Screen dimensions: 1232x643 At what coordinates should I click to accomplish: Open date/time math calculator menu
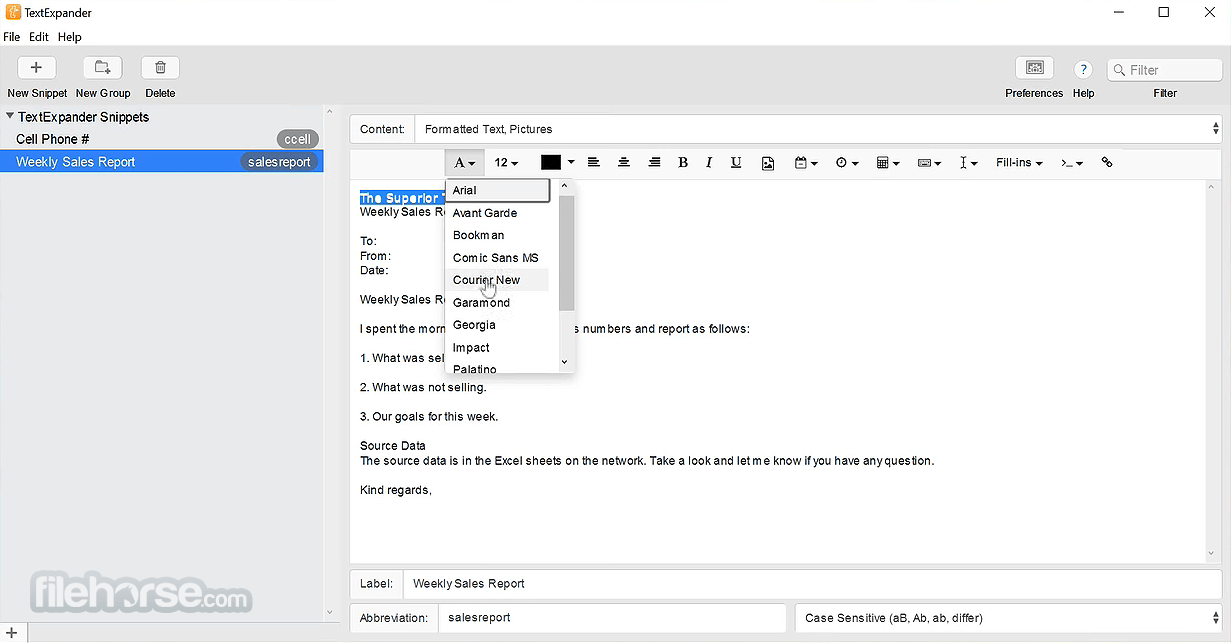[888, 163]
